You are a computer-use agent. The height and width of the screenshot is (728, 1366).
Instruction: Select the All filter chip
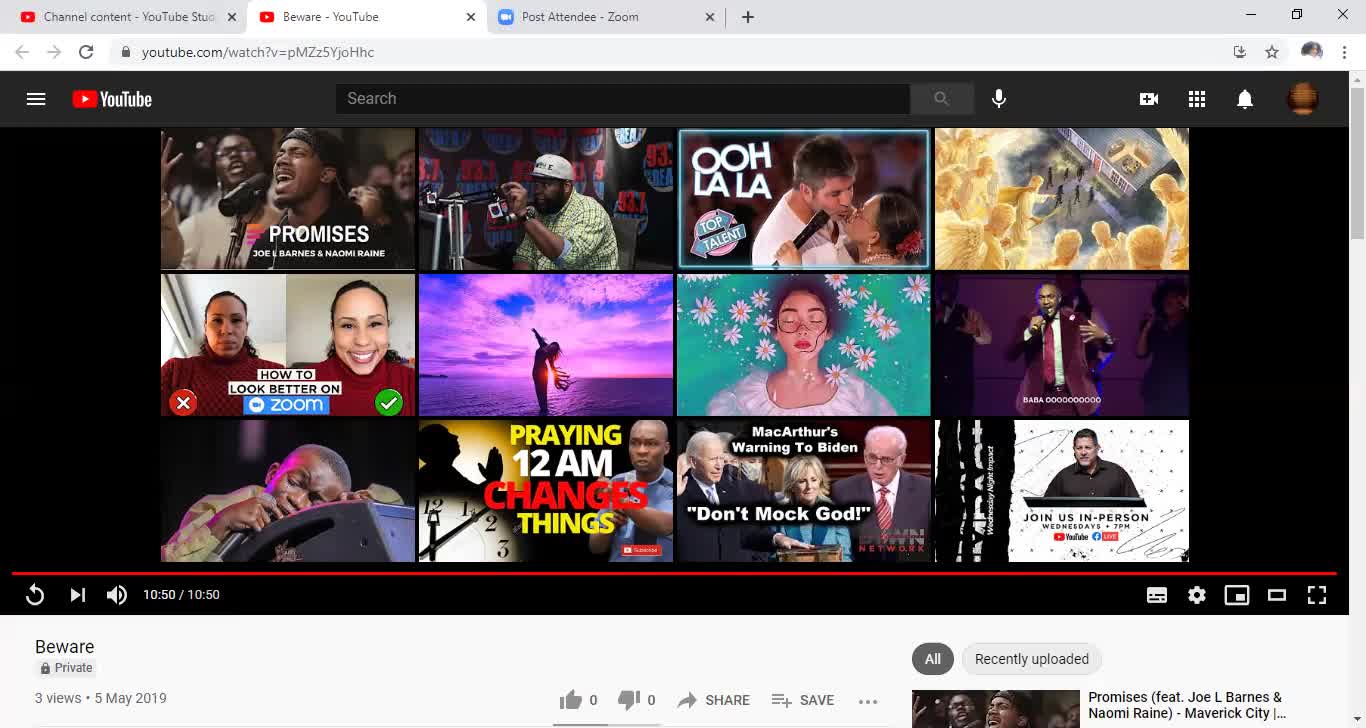(933, 659)
